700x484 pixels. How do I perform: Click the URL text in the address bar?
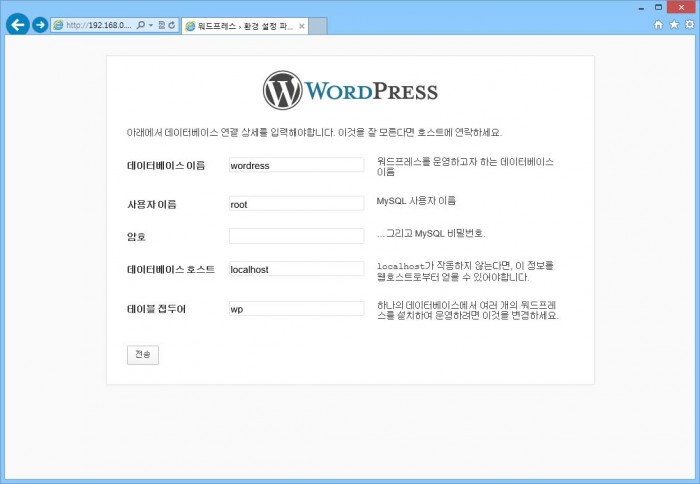(x=99, y=25)
